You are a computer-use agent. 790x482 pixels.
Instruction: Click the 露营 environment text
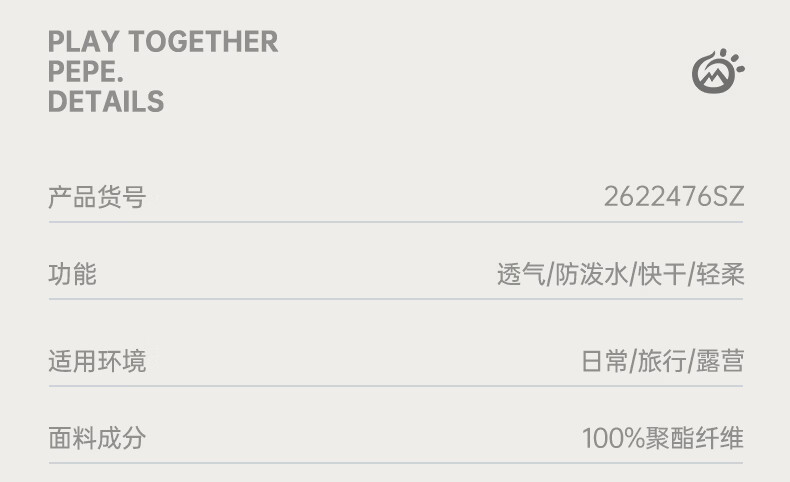(720, 361)
